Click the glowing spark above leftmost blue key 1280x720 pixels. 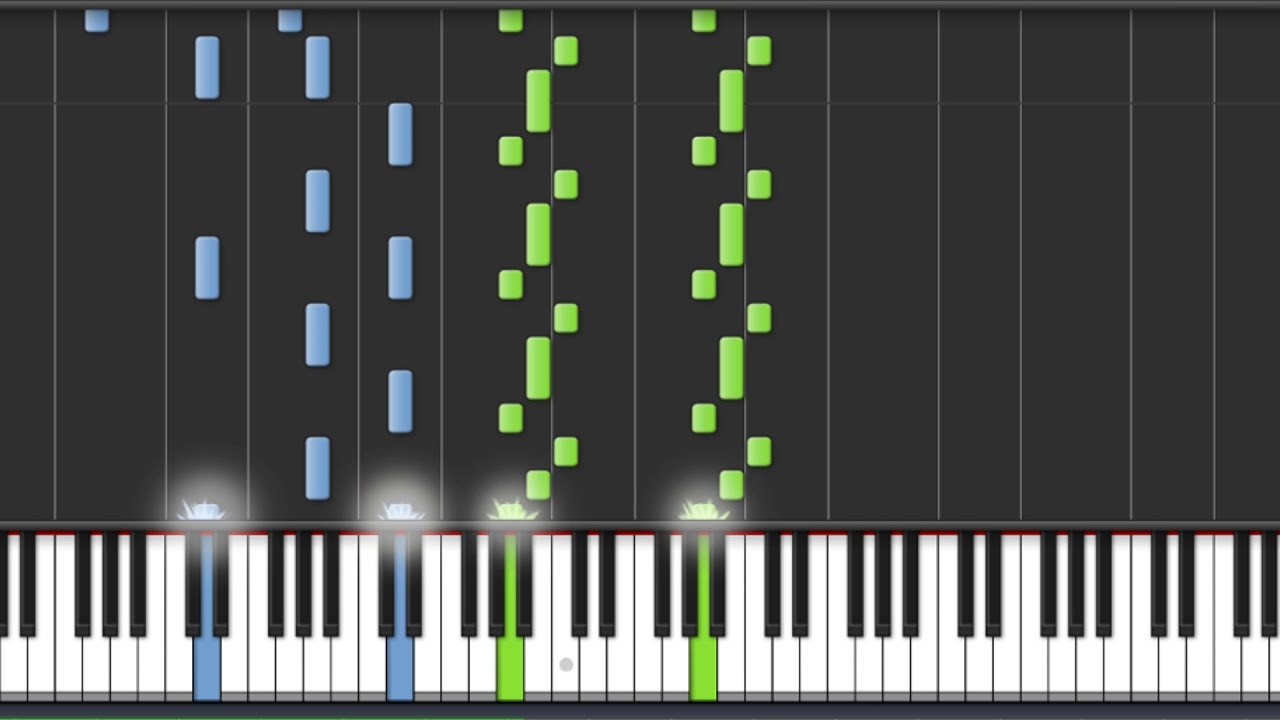pyautogui.click(x=201, y=508)
